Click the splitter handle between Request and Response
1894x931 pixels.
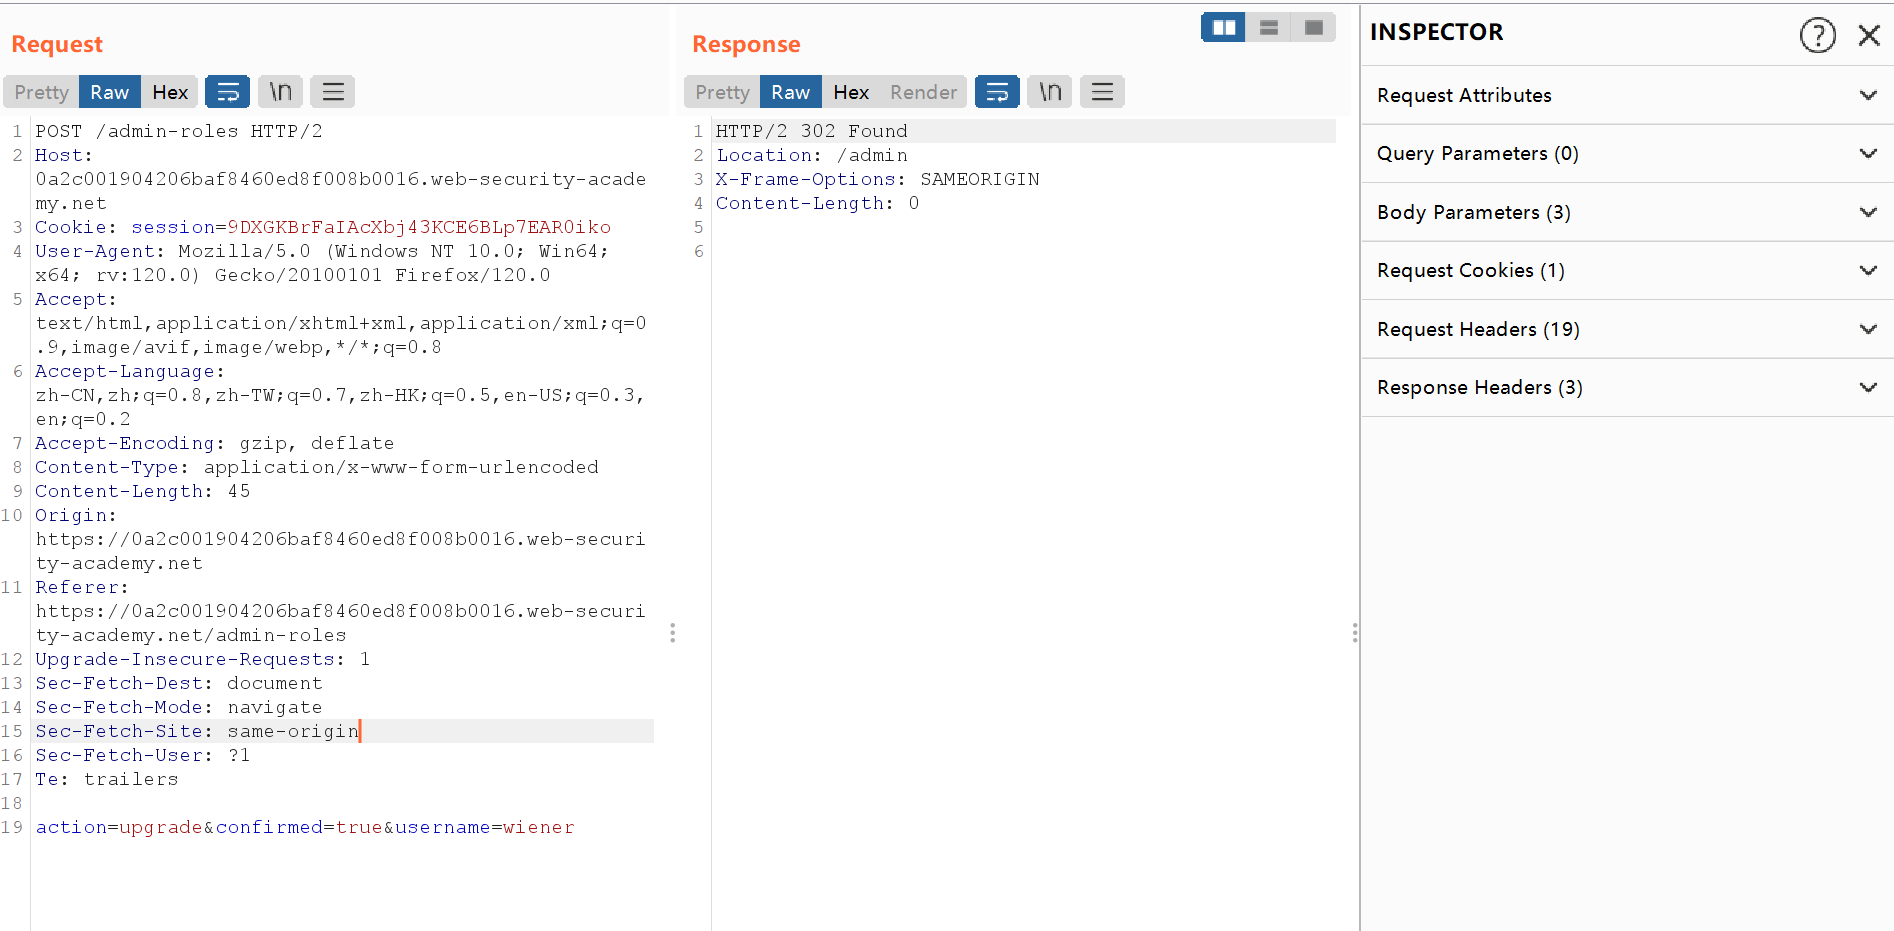click(x=673, y=633)
